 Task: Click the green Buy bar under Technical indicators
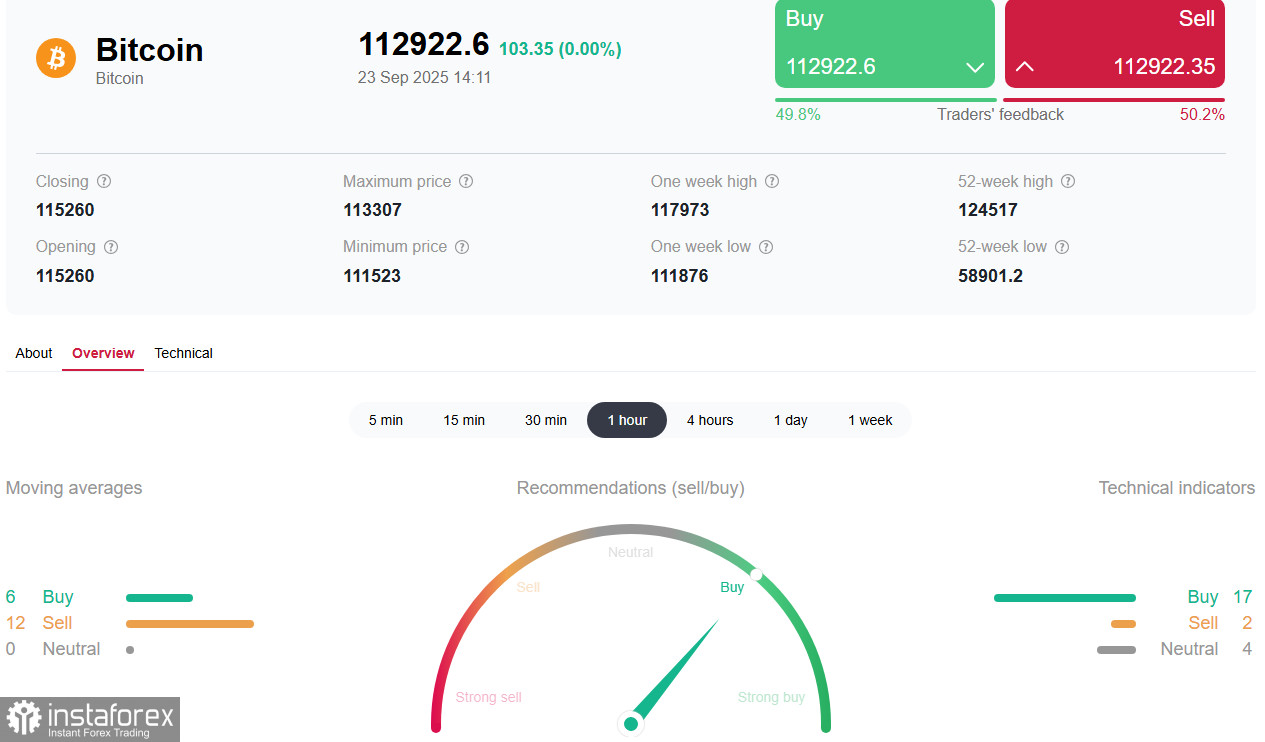1065,598
